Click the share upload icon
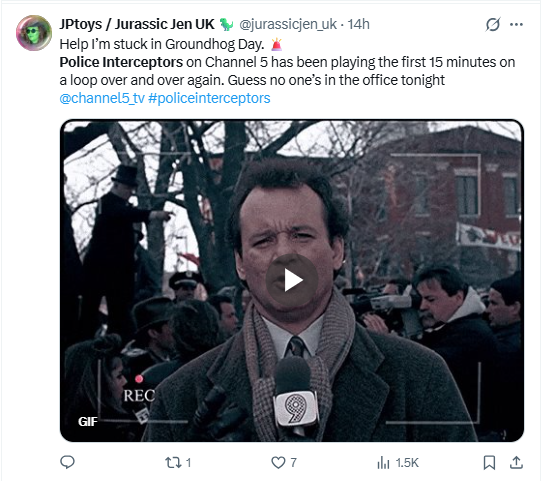This screenshot has width=548, height=481. (516, 462)
